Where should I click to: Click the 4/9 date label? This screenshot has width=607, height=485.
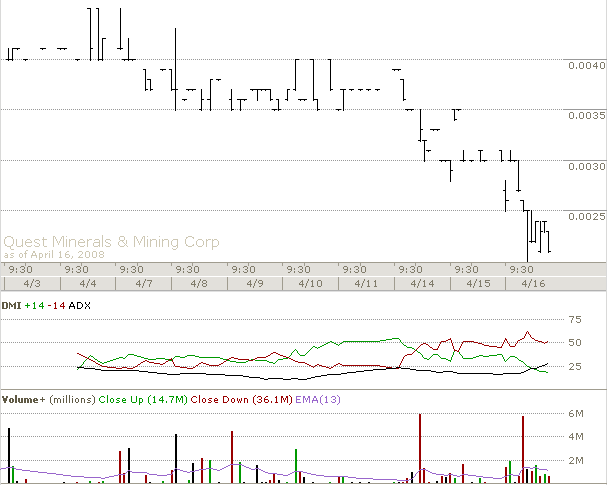(255, 284)
